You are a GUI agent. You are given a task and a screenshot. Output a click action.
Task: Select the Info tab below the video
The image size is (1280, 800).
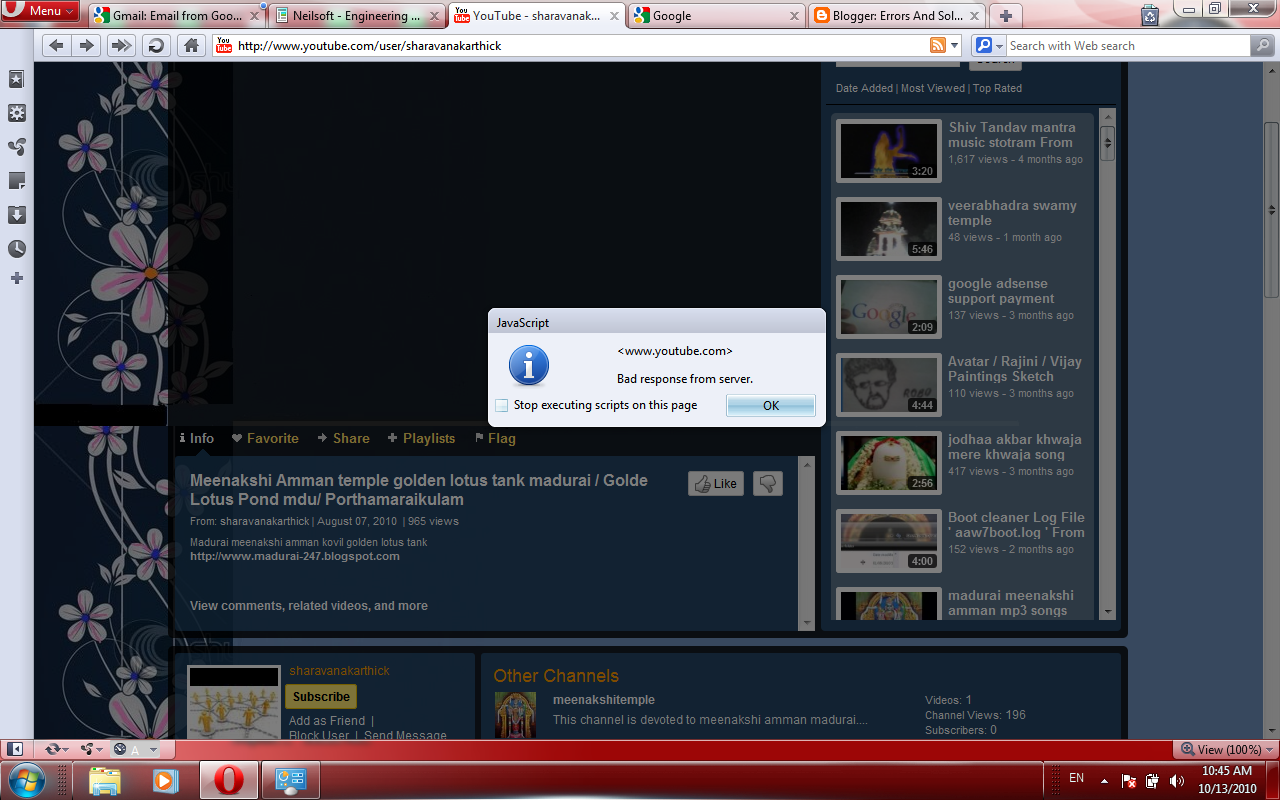[x=196, y=438]
